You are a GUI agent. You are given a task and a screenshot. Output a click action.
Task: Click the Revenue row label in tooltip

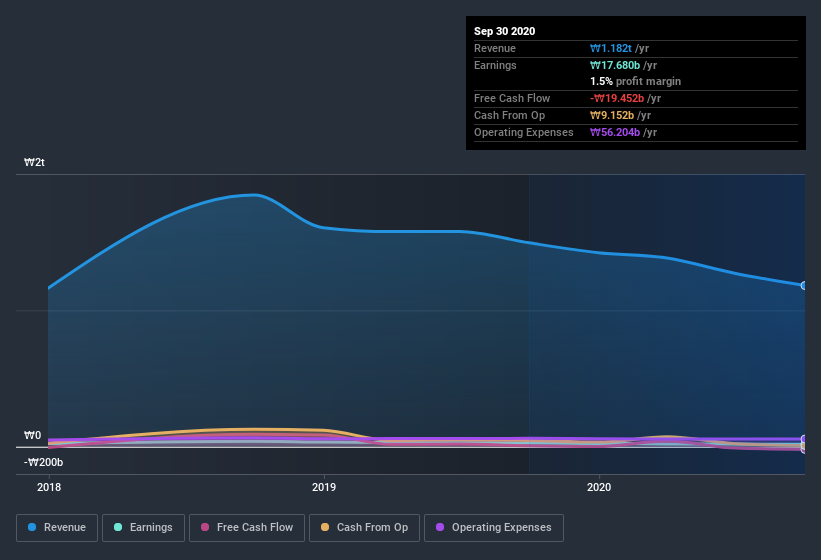(495, 48)
